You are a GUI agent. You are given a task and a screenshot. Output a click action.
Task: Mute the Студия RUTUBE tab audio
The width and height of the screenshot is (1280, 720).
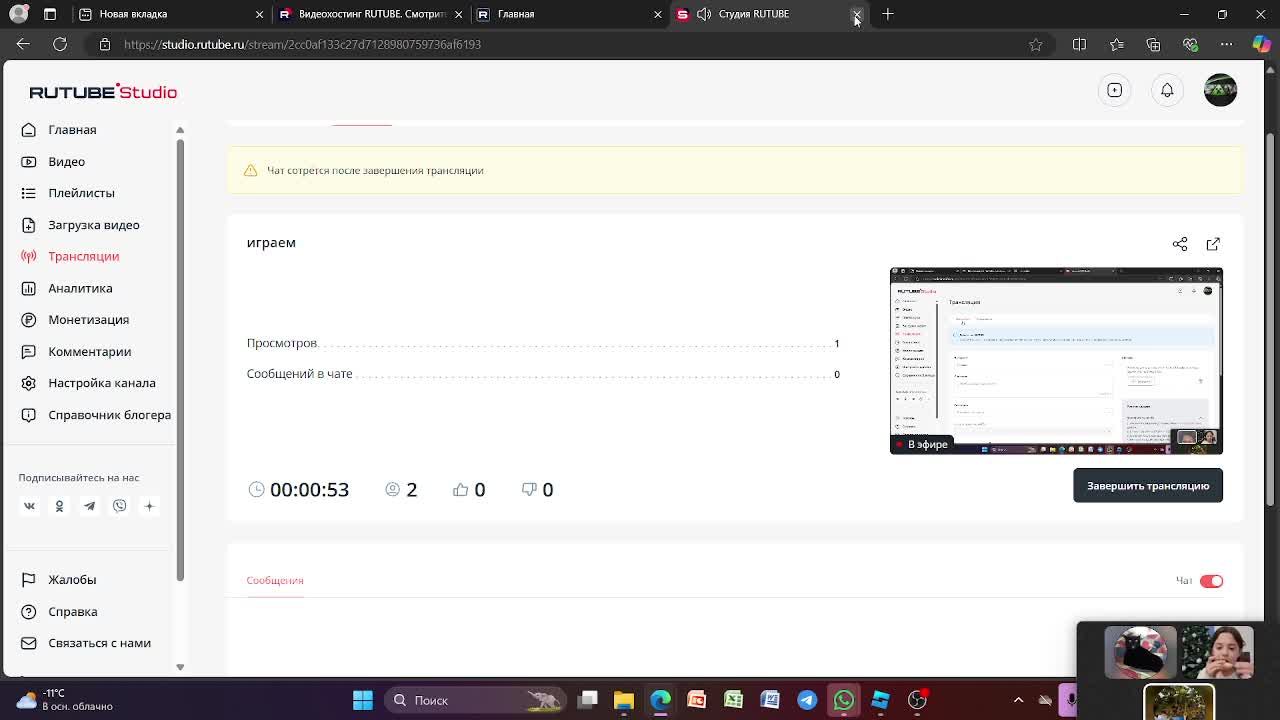coord(704,14)
